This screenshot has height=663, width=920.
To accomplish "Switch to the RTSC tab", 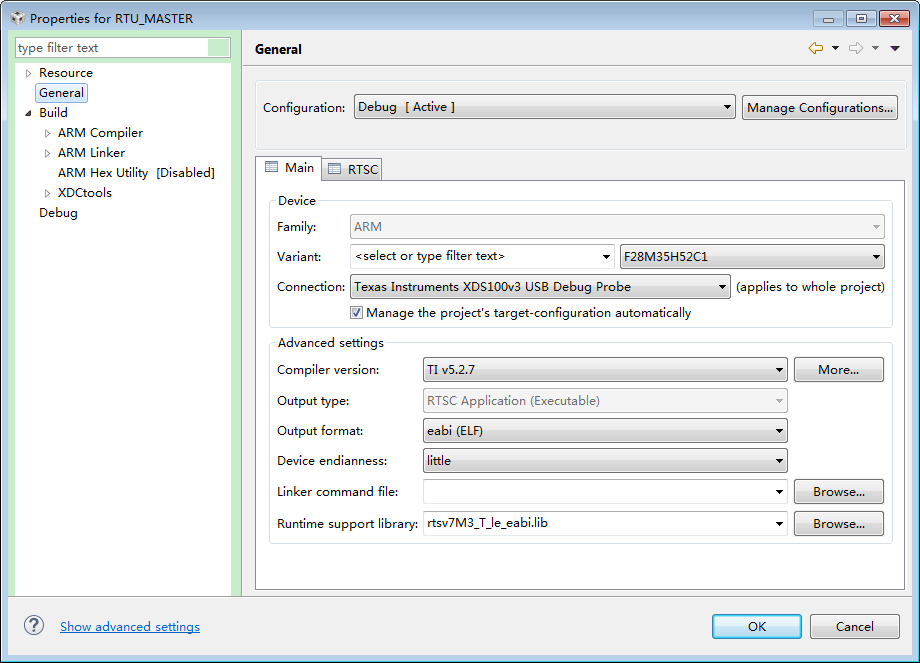I will click(353, 170).
